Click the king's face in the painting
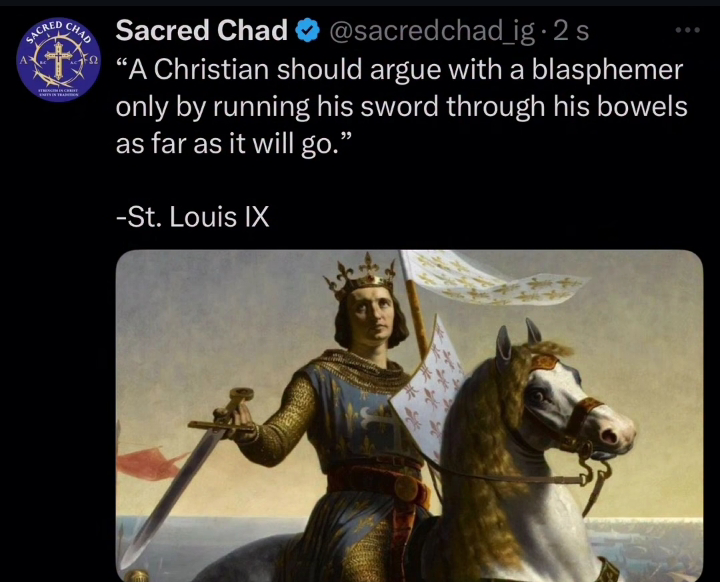The width and height of the screenshot is (720, 582). [x=371, y=316]
